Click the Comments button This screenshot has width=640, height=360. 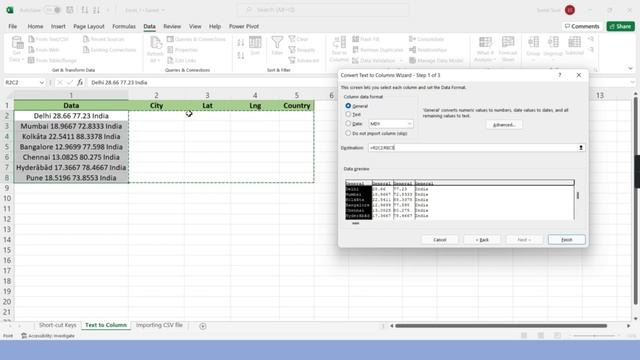tap(582, 26)
